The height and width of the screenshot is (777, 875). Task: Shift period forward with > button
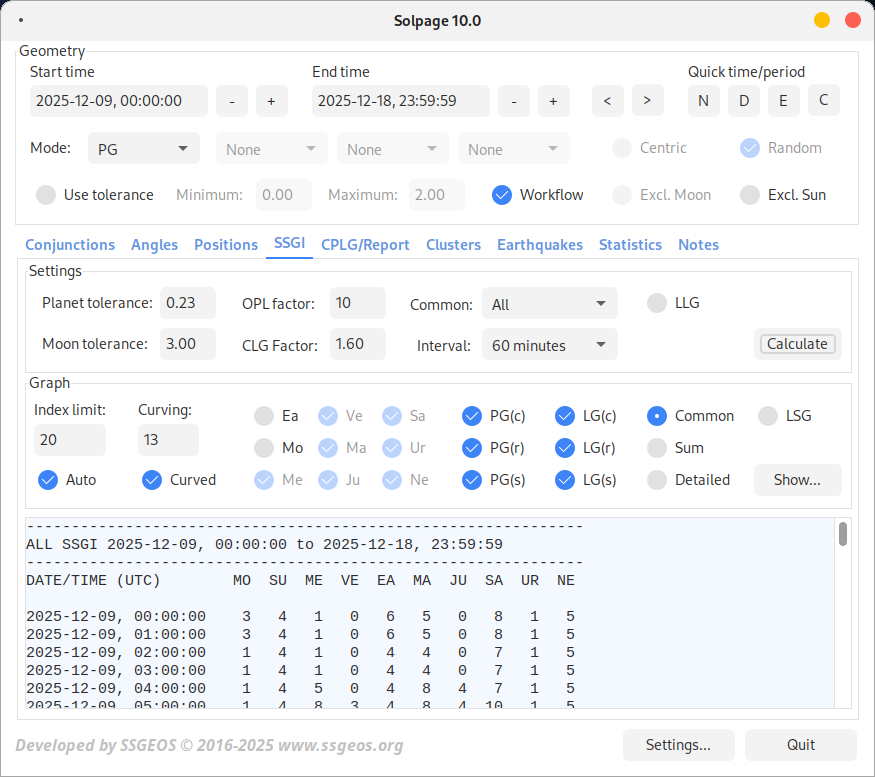(647, 100)
